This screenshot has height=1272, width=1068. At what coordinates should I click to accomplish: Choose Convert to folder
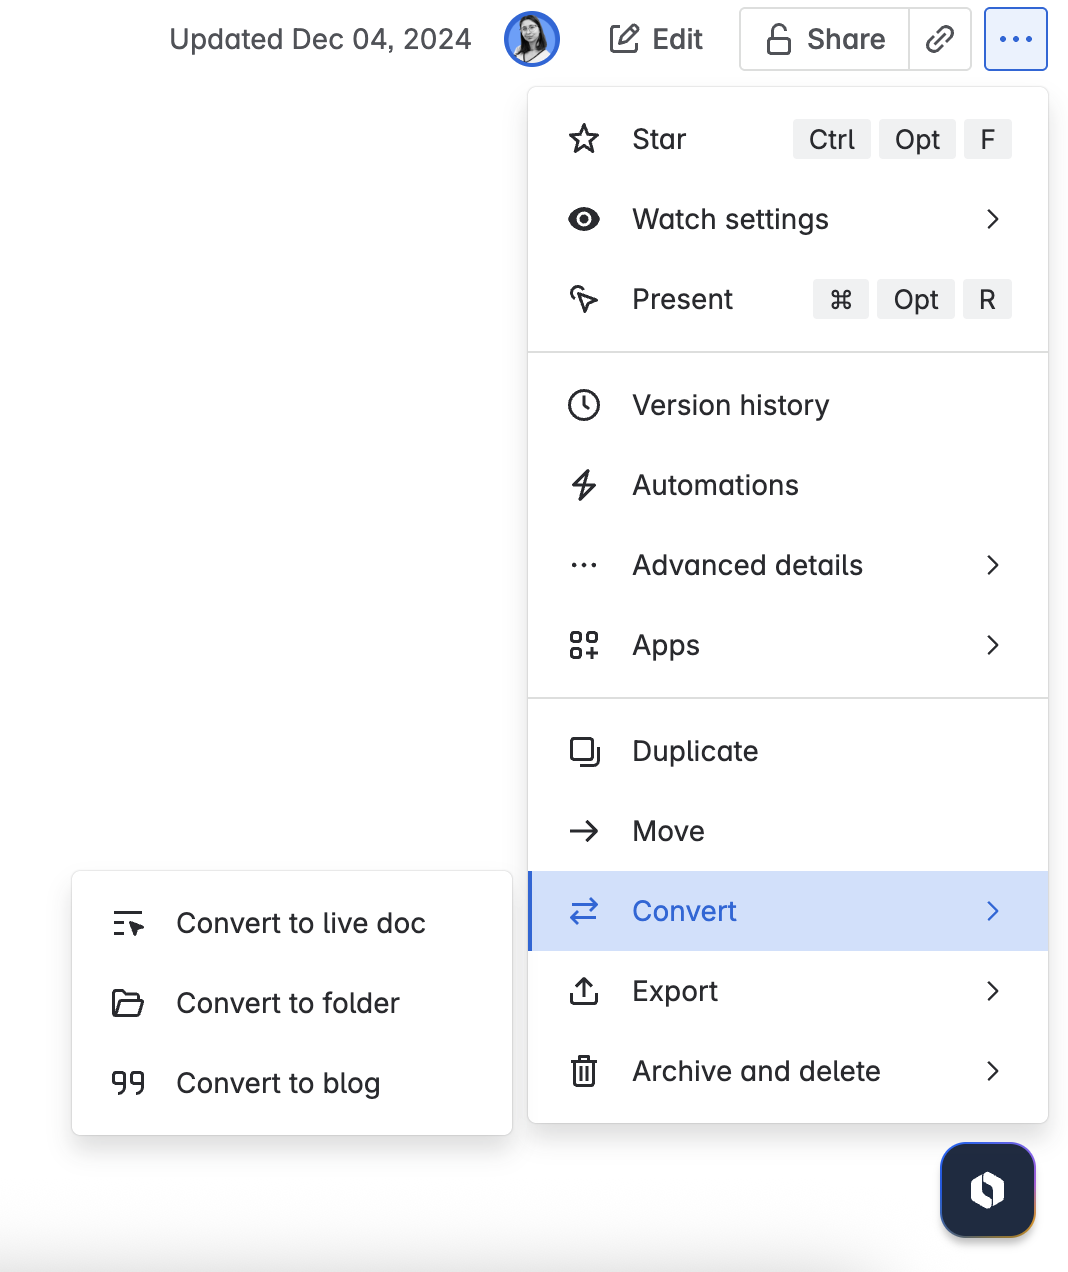click(x=292, y=1003)
